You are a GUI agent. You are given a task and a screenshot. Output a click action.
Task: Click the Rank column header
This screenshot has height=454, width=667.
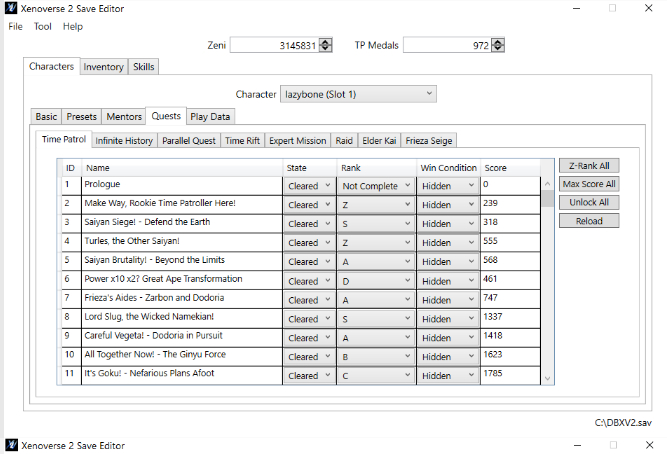coord(376,168)
